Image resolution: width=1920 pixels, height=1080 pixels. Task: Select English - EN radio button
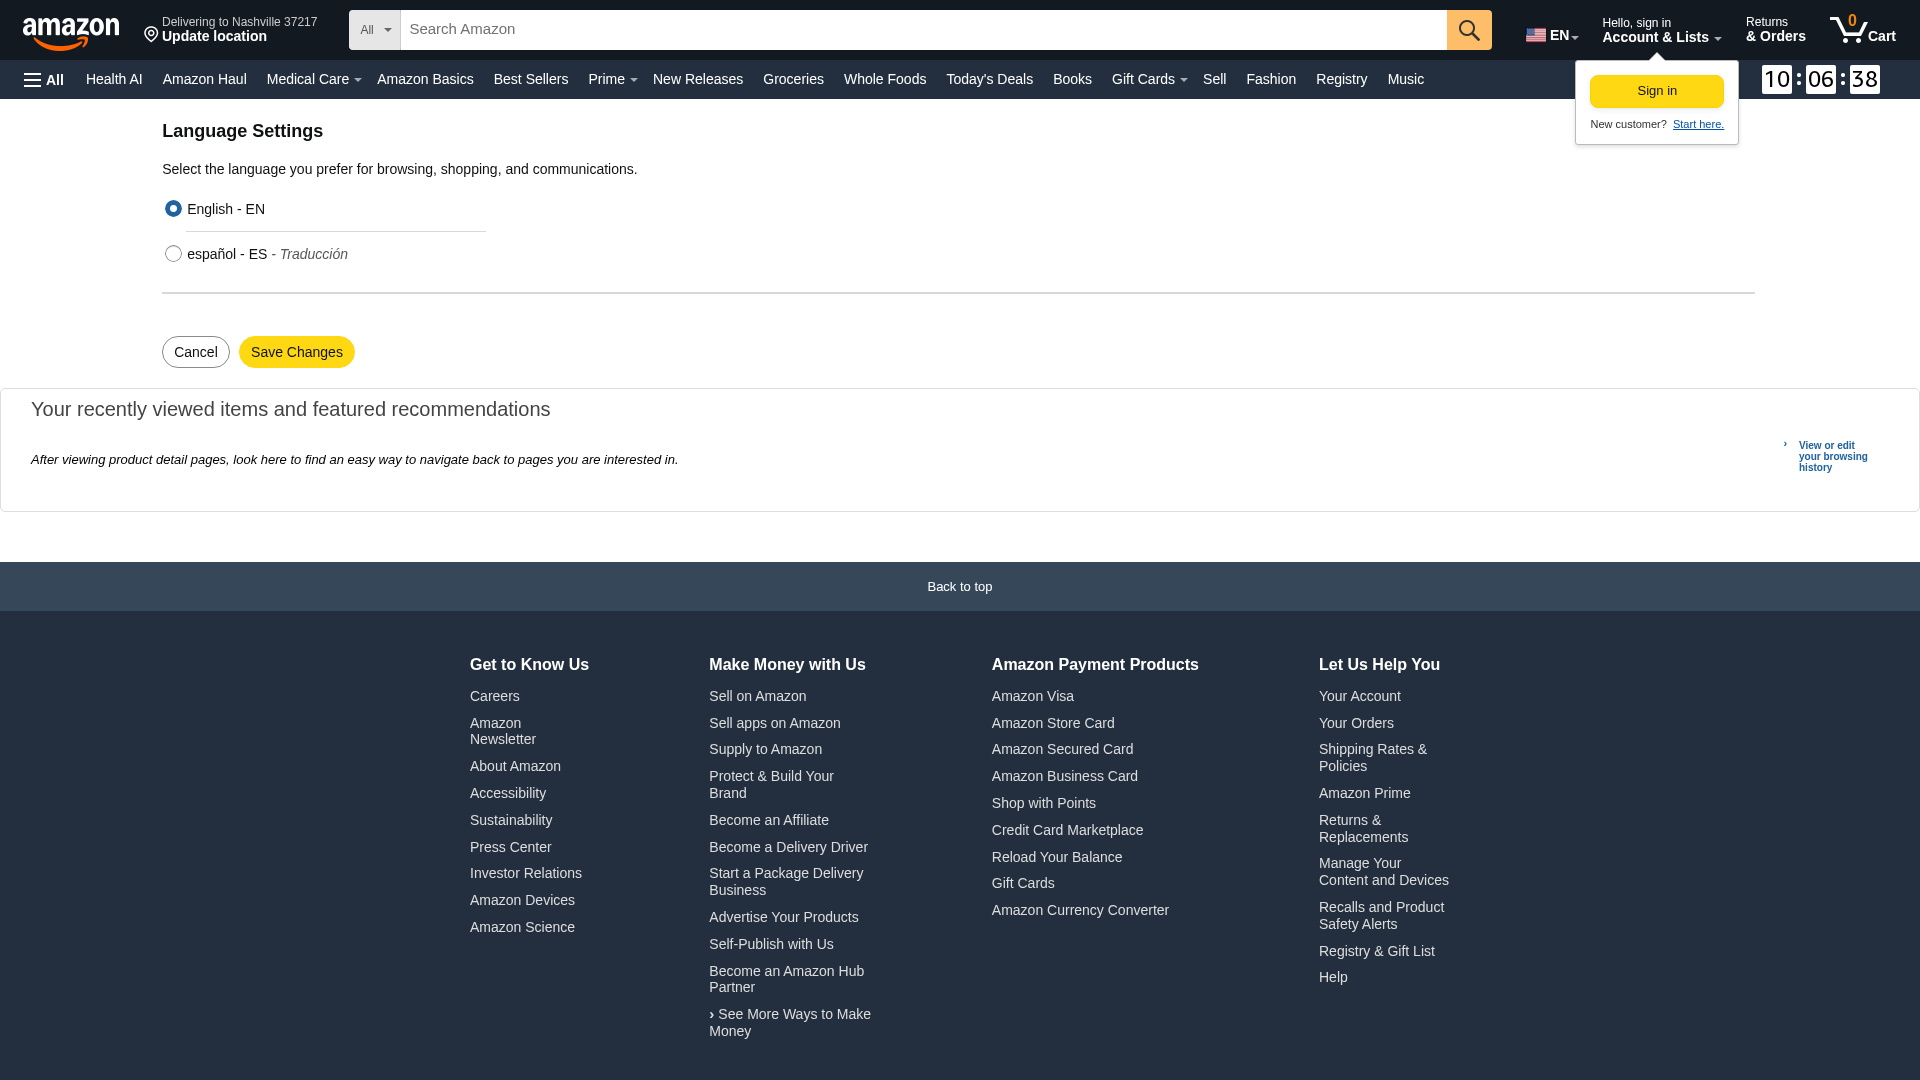point(173,209)
